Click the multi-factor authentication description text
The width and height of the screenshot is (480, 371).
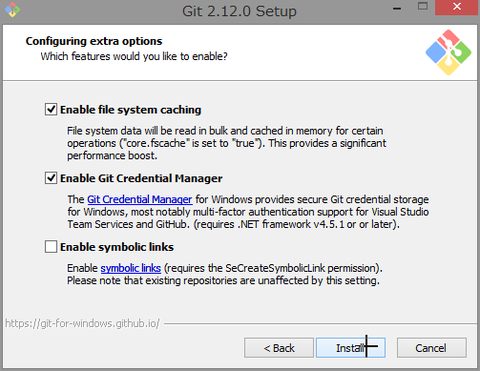pos(248,212)
